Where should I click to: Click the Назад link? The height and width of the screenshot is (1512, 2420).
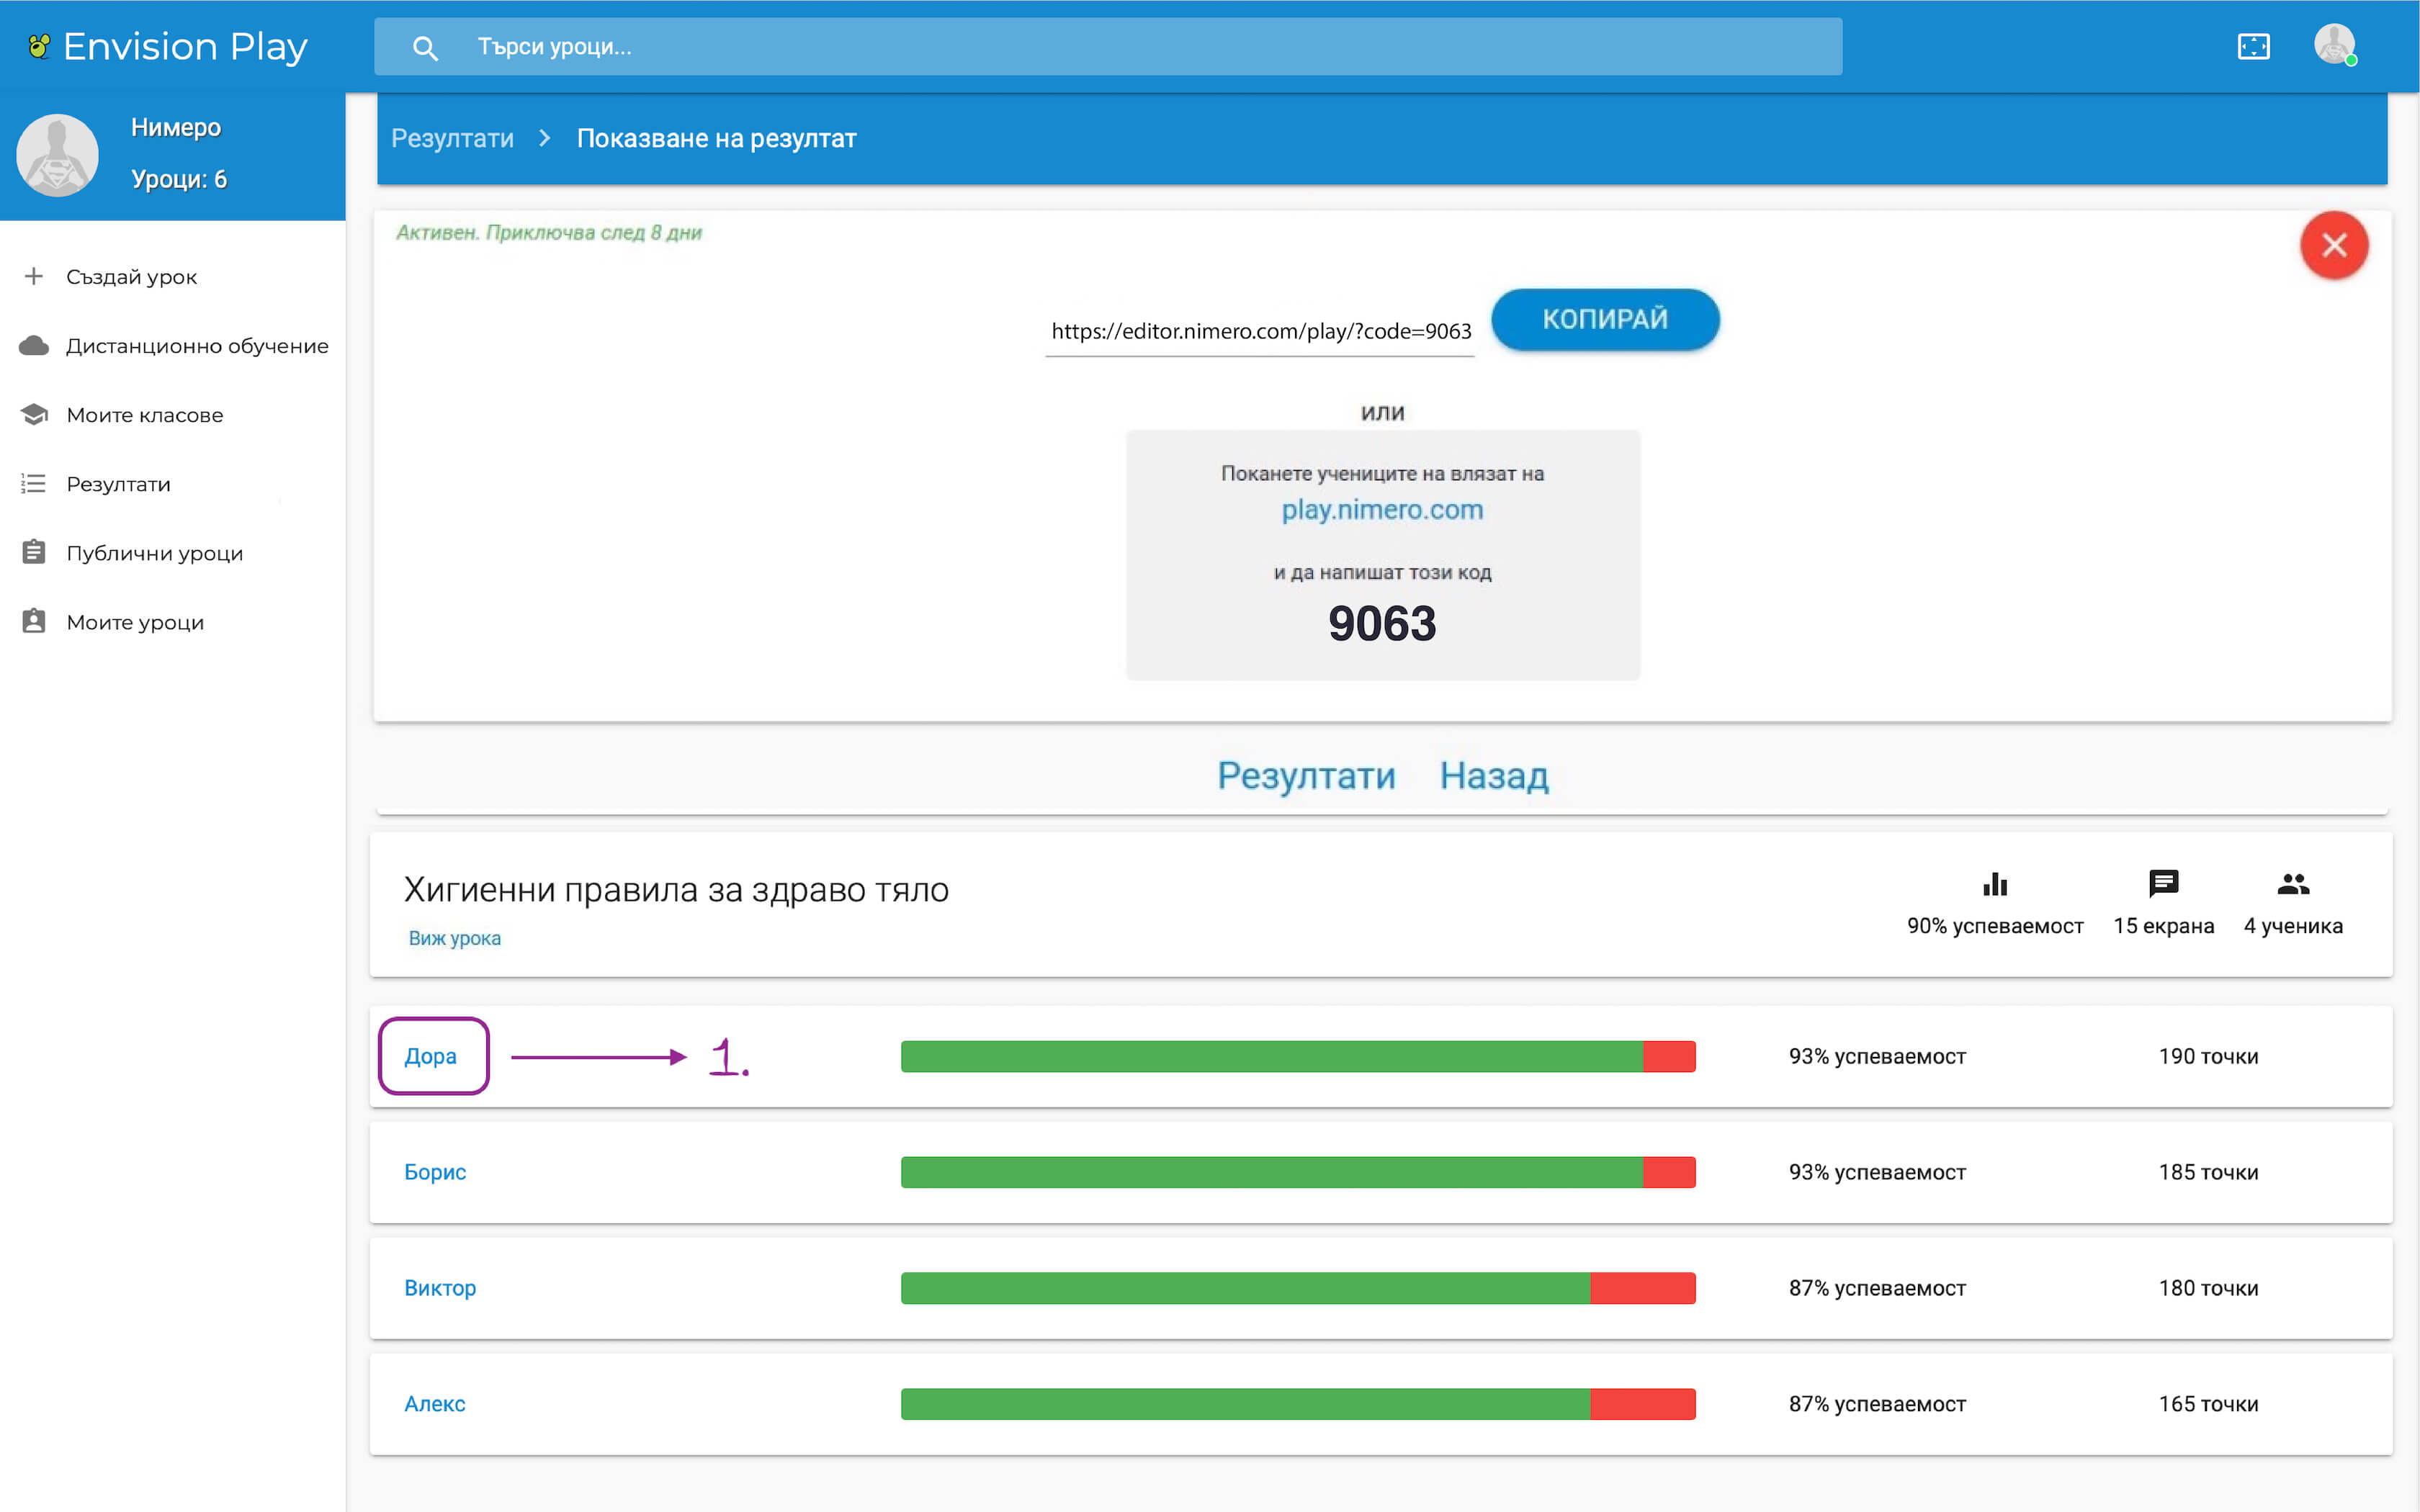click(1494, 776)
